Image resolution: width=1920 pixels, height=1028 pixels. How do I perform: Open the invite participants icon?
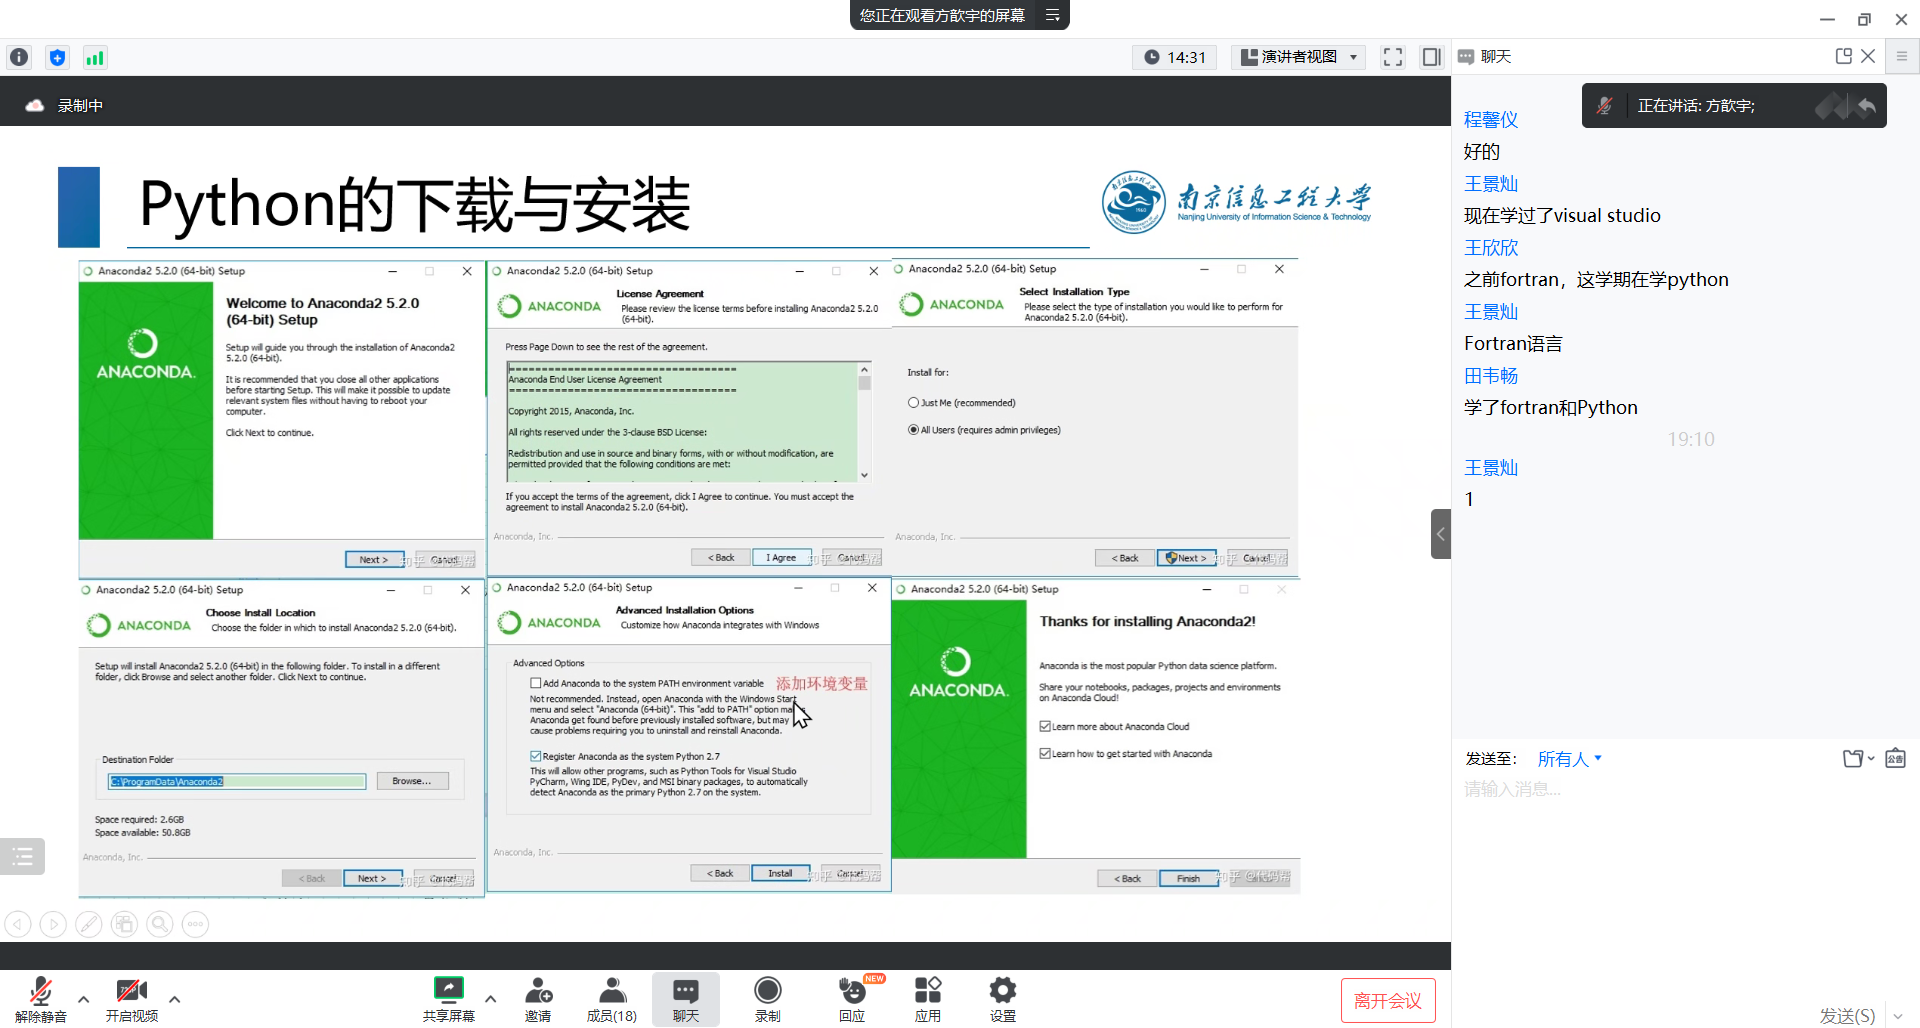click(x=538, y=998)
